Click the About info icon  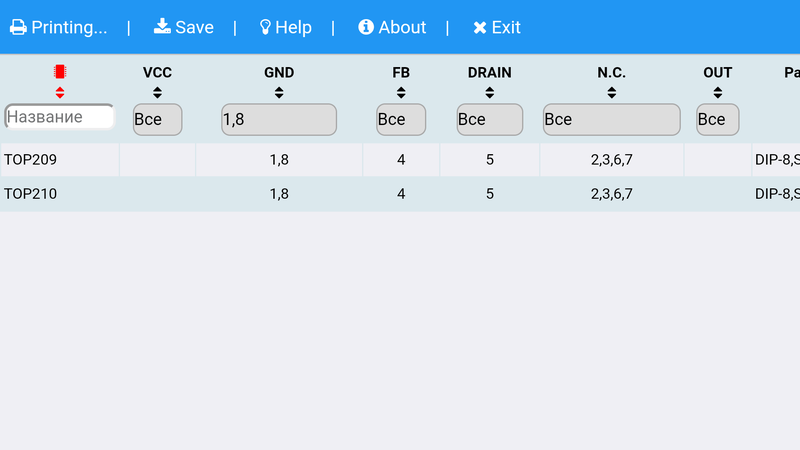[x=366, y=27]
